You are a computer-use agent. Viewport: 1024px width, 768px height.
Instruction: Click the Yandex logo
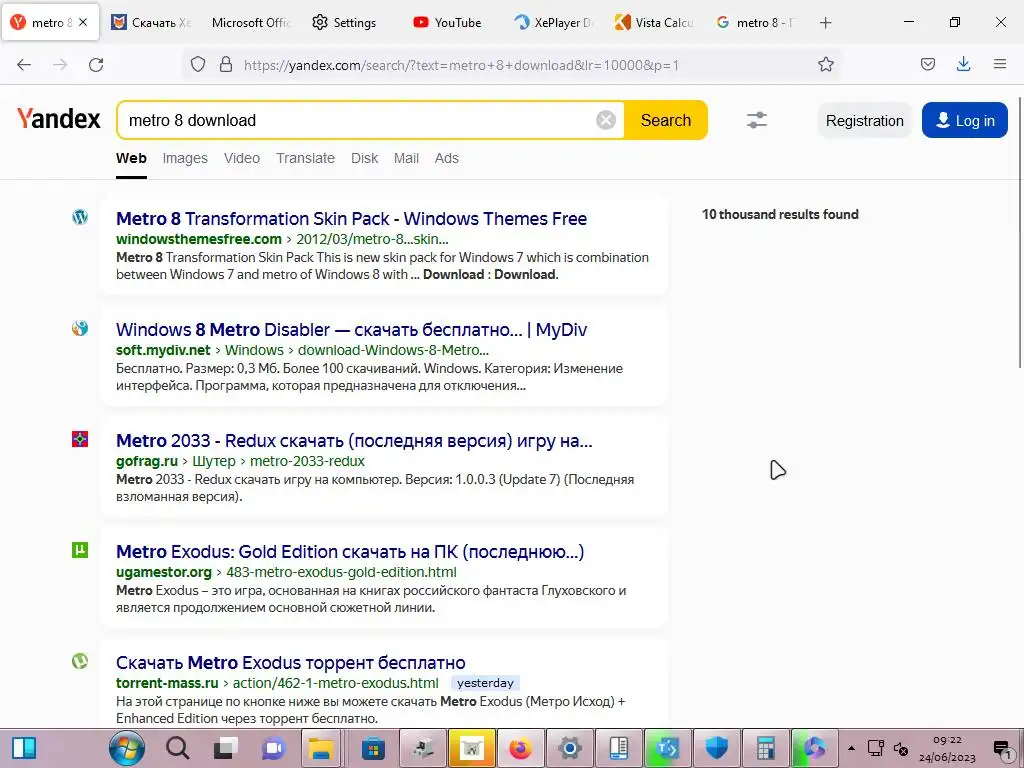[59, 119]
